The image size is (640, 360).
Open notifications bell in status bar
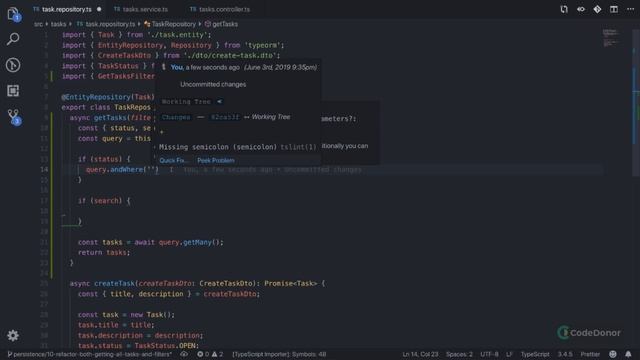click(628, 354)
